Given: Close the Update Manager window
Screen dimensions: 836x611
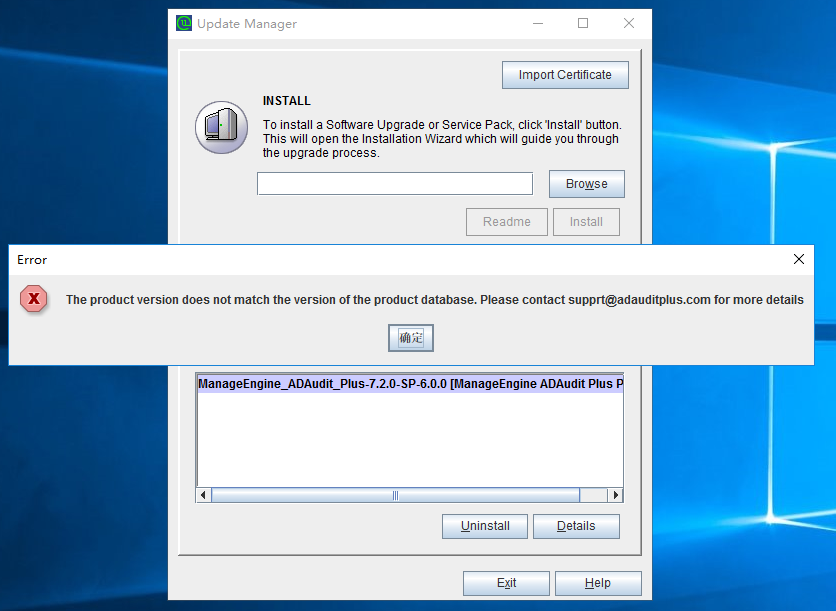Looking at the screenshot, I should click(x=629, y=23).
